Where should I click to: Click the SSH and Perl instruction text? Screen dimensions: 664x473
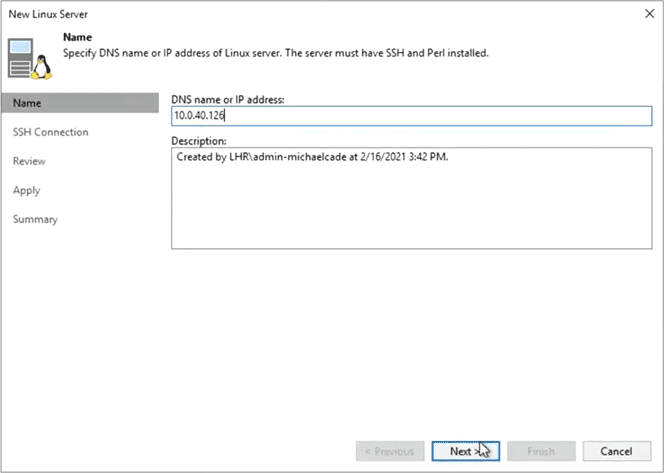pyautogui.click(x=275, y=52)
